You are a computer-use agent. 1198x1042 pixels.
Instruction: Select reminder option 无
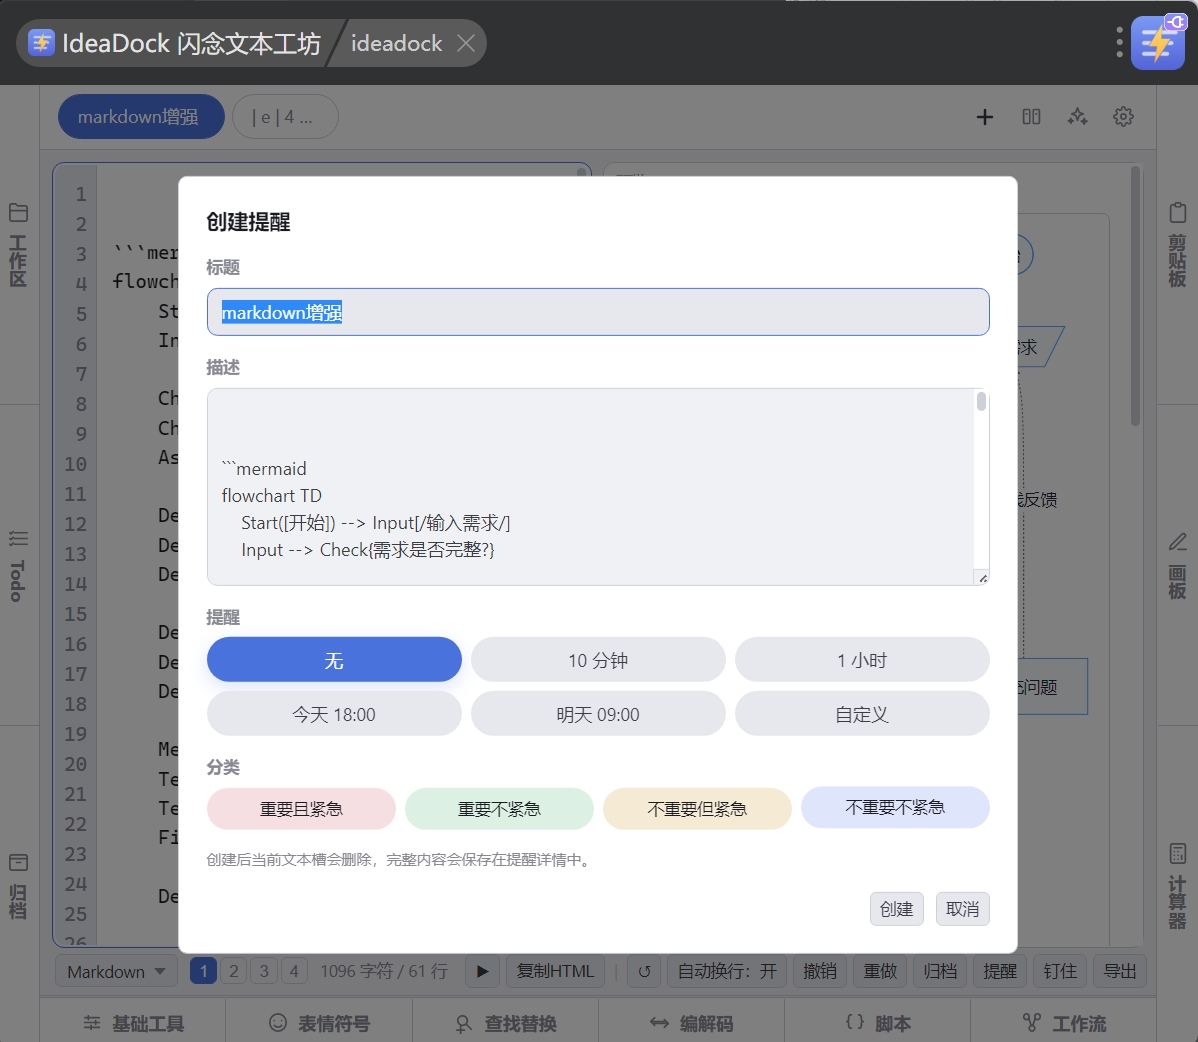(x=334, y=659)
